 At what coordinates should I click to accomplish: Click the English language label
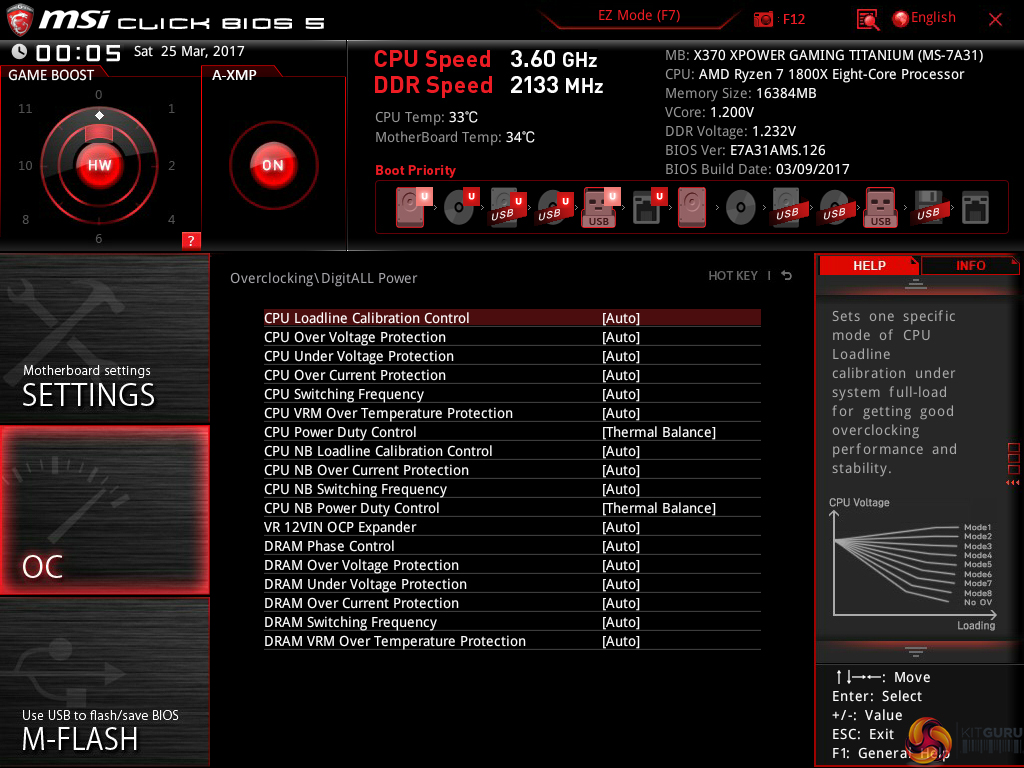coord(933,18)
